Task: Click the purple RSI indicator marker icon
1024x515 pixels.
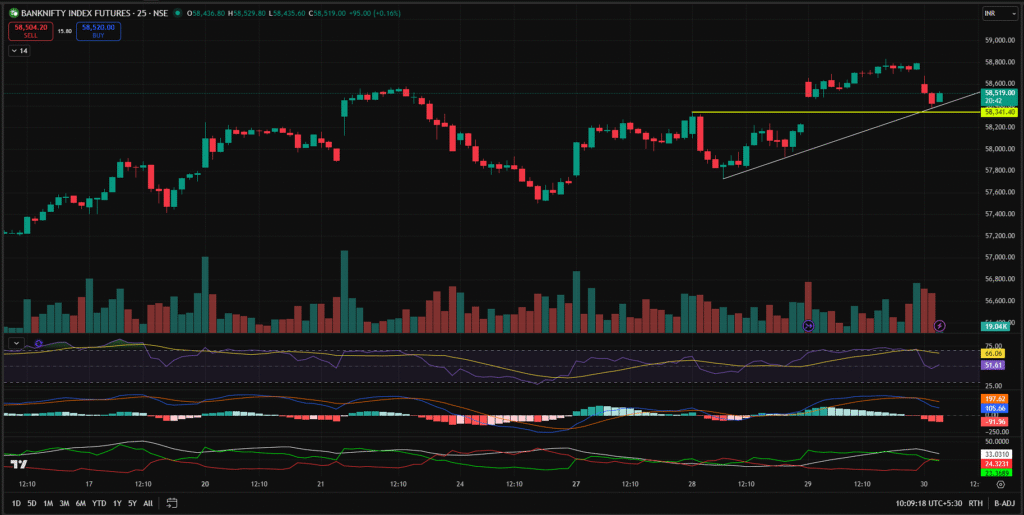Action: coord(38,343)
